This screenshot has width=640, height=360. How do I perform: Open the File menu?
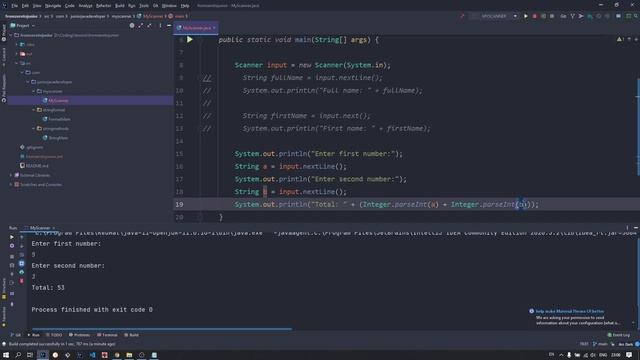coord(15,6)
